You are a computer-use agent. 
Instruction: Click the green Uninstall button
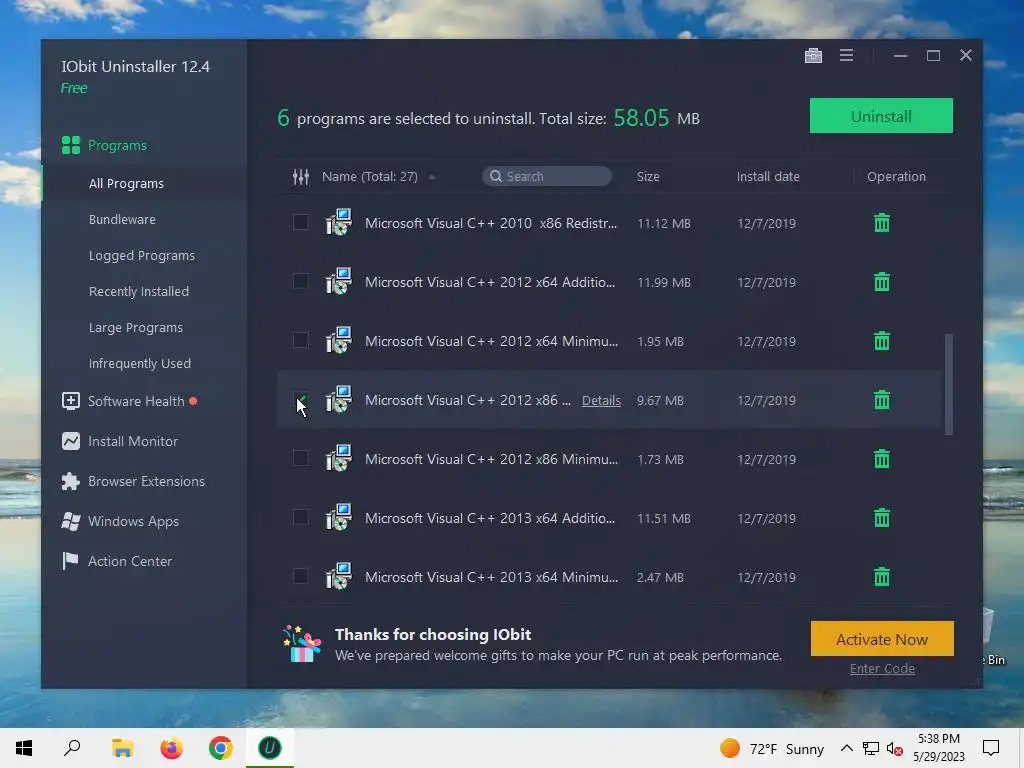pos(881,116)
